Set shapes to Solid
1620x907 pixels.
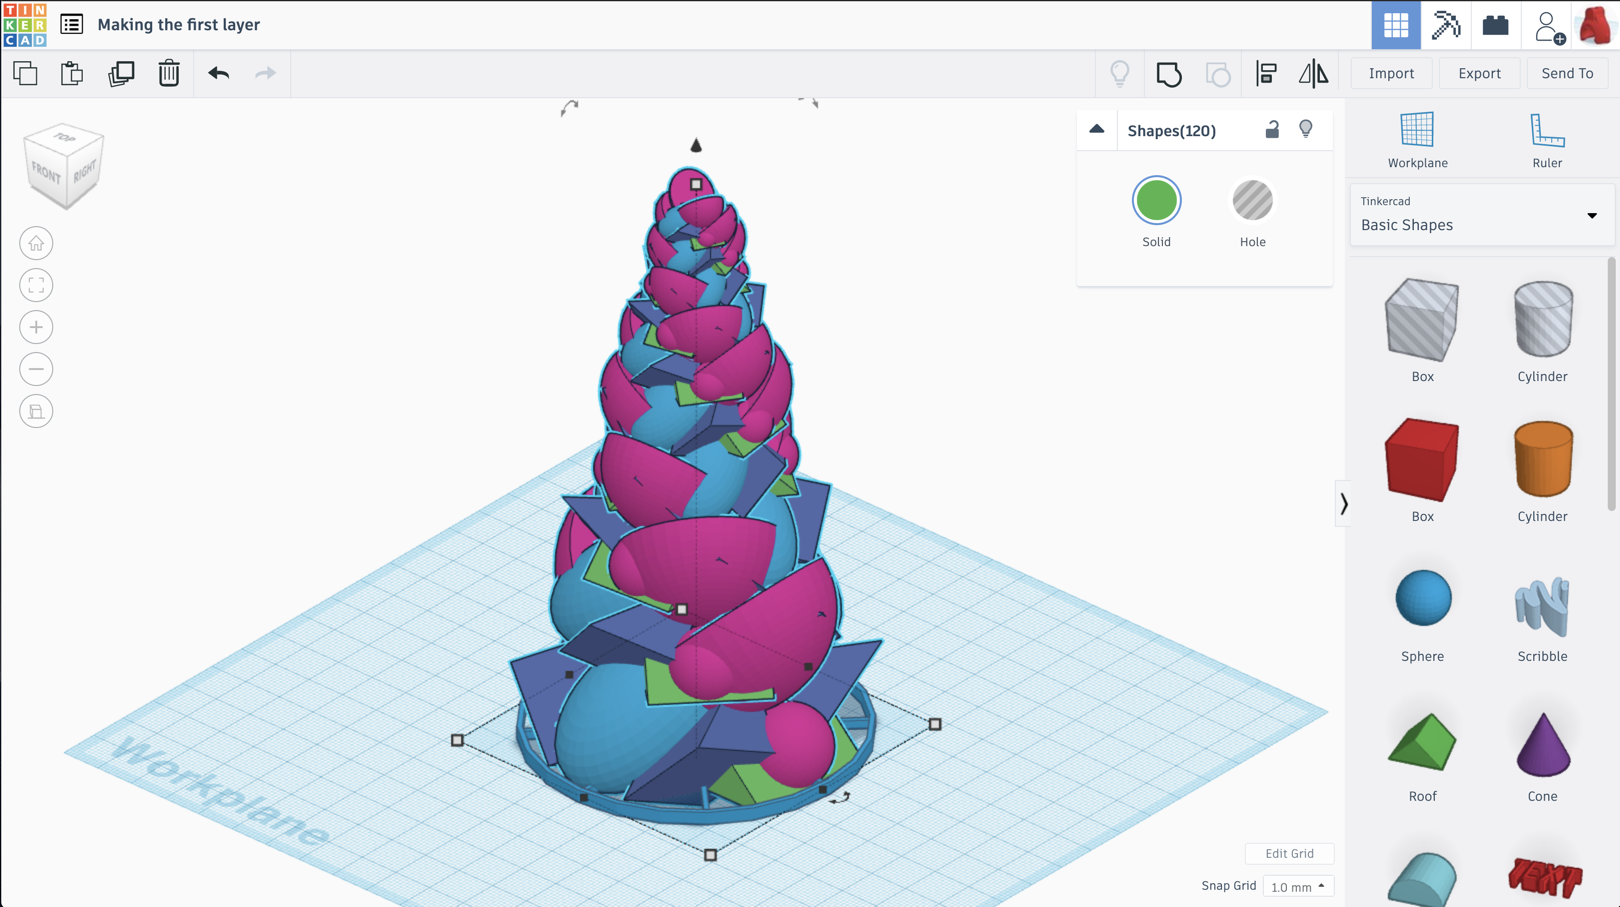[x=1157, y=201]
